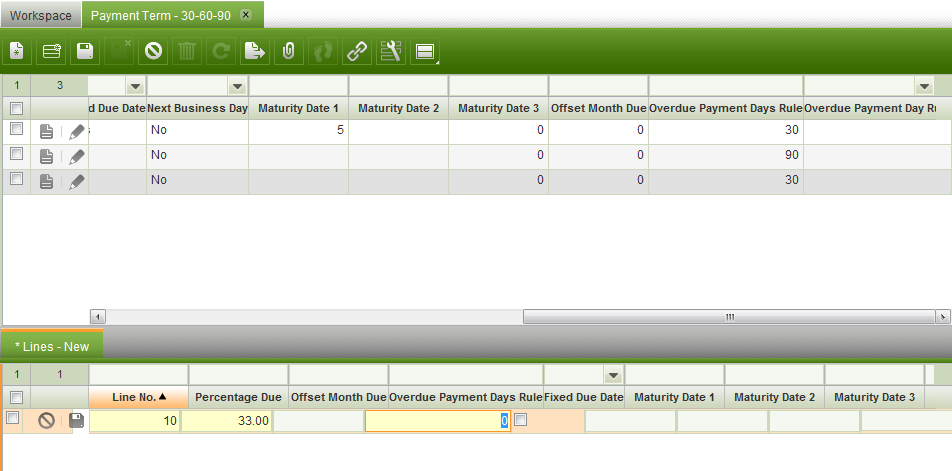Filter top grid by Maturity Date 3

pyautogui.click(x=498, y=86)
